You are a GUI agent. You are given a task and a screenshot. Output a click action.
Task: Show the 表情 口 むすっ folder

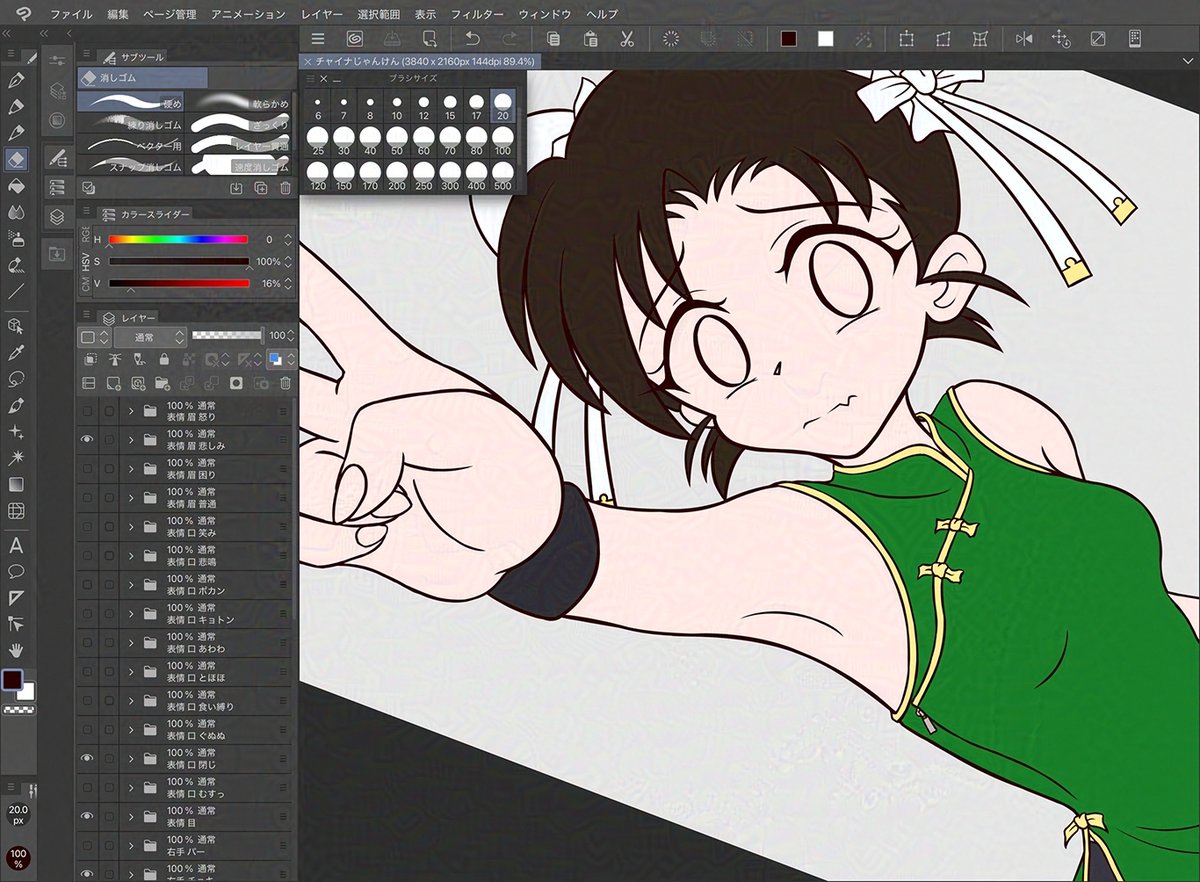pos(88,788)
